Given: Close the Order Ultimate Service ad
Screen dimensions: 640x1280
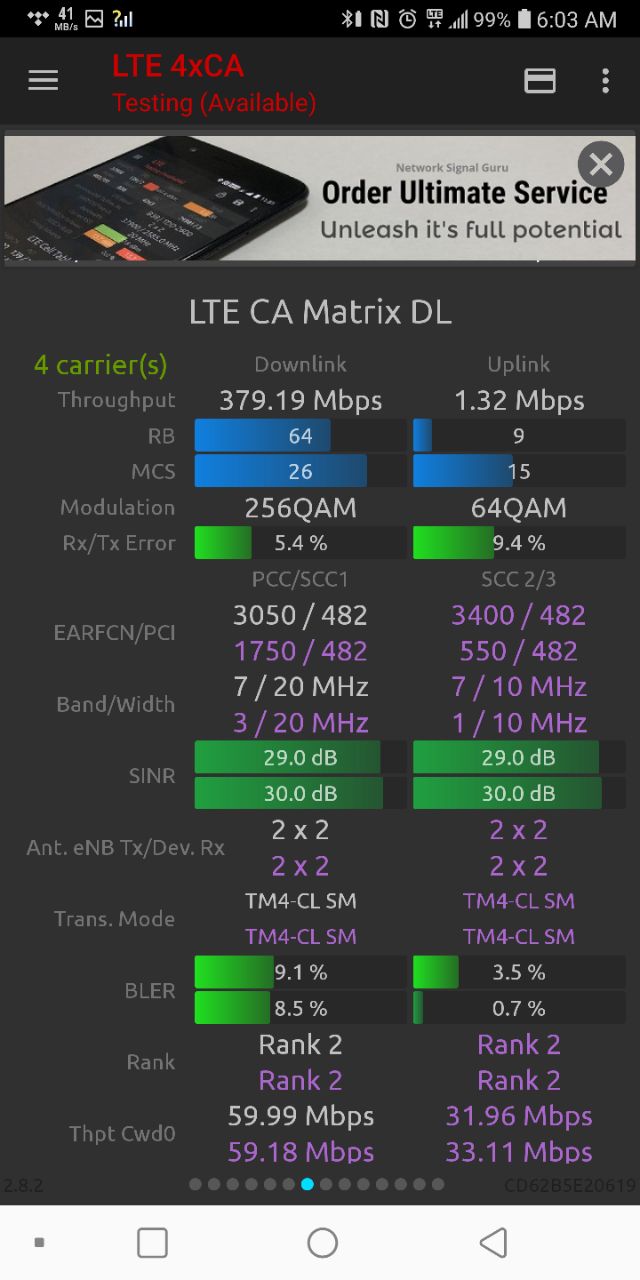Looking at the screenshot, I should click(x=601, y=164).
